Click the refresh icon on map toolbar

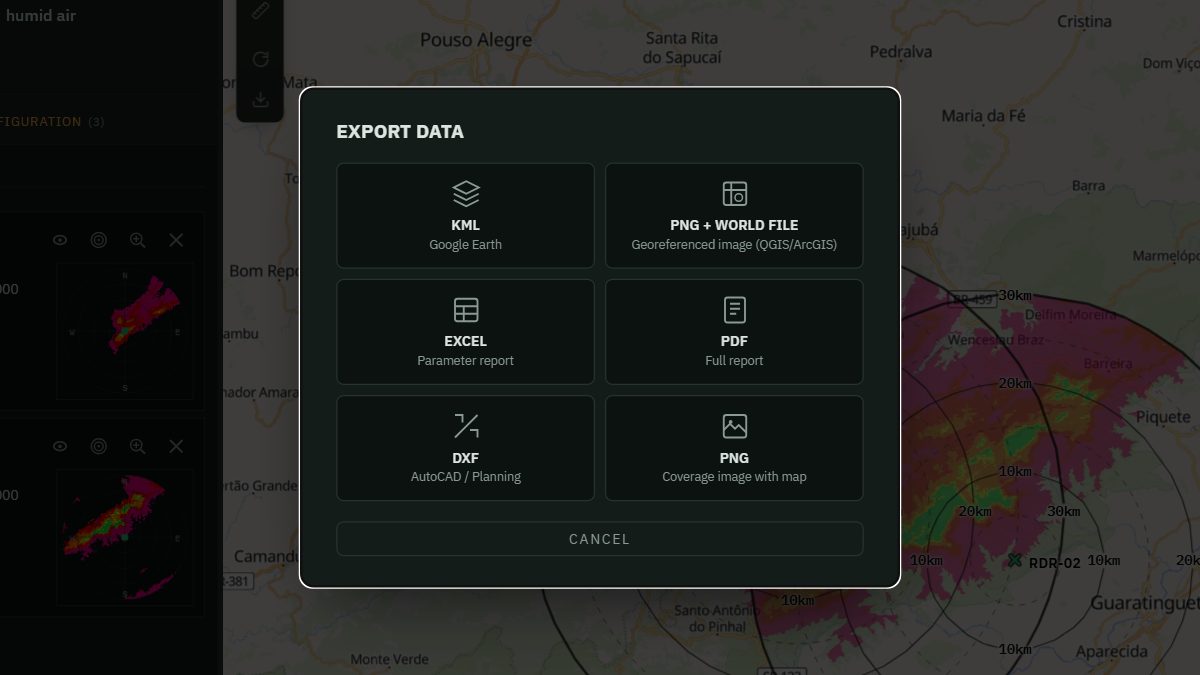pyautogui.click(x=260, y=59)
